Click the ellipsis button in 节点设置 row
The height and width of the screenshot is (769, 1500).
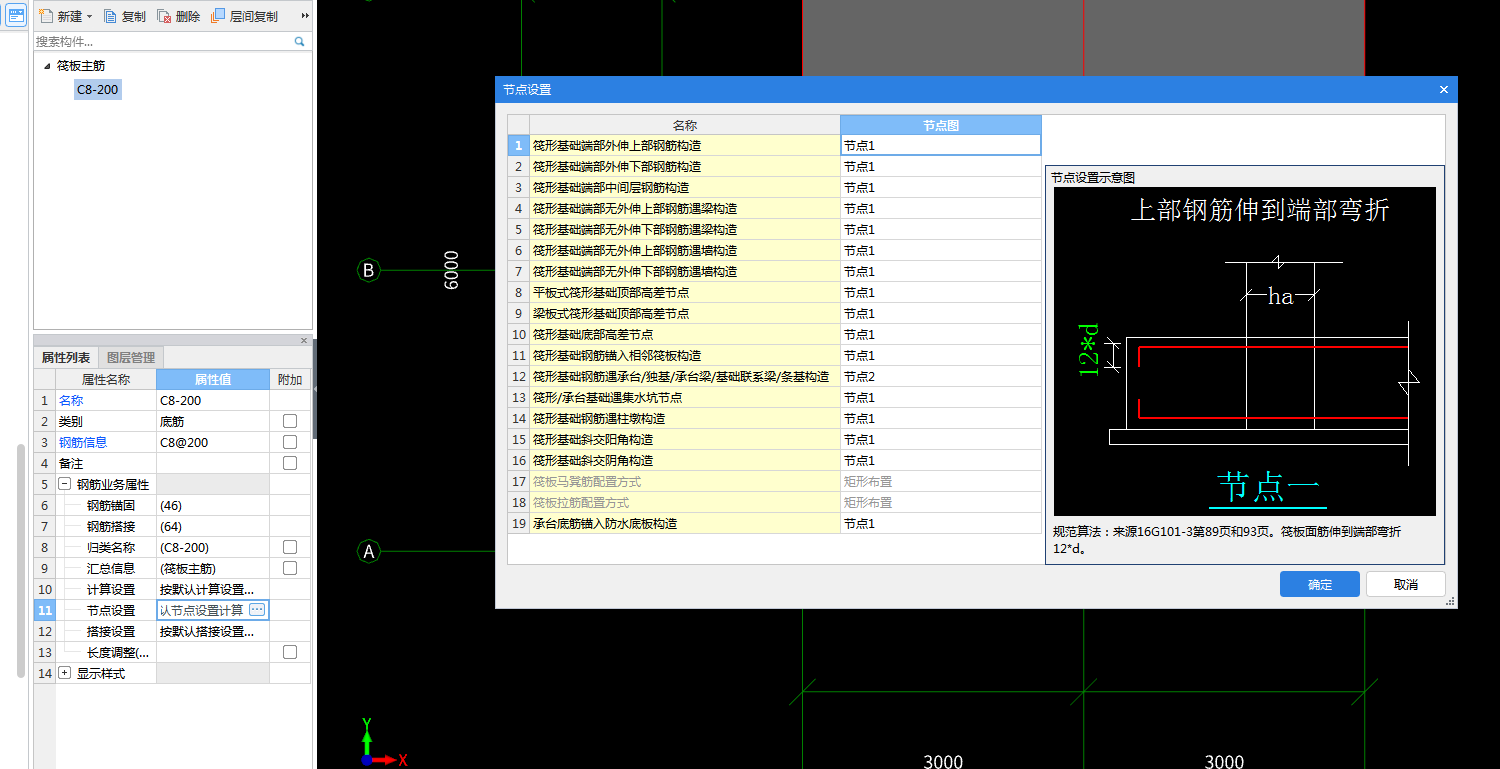click(257, 610)
